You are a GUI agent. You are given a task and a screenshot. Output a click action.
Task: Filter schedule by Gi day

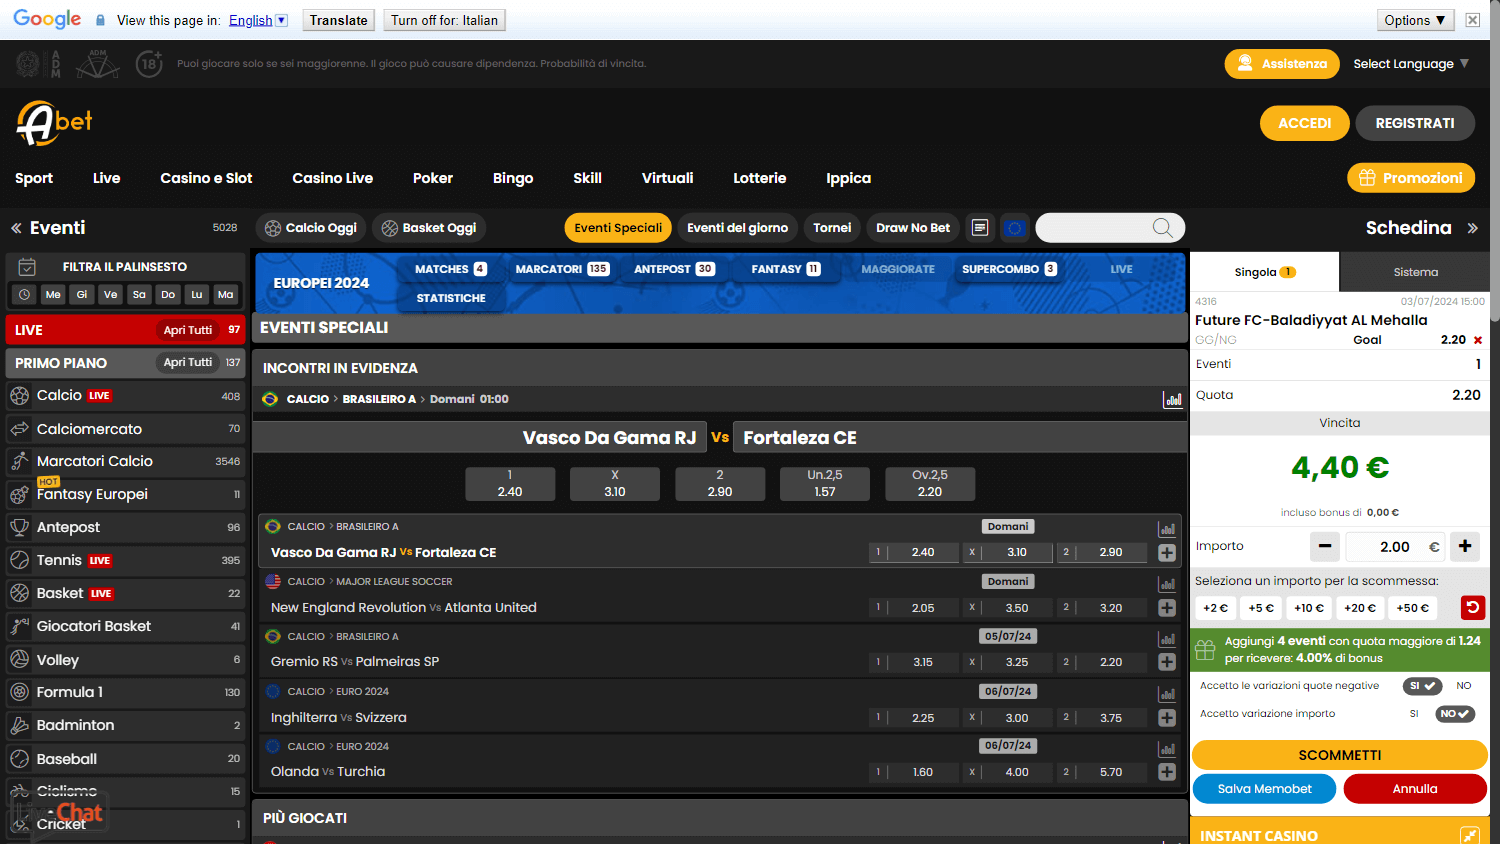82,294
